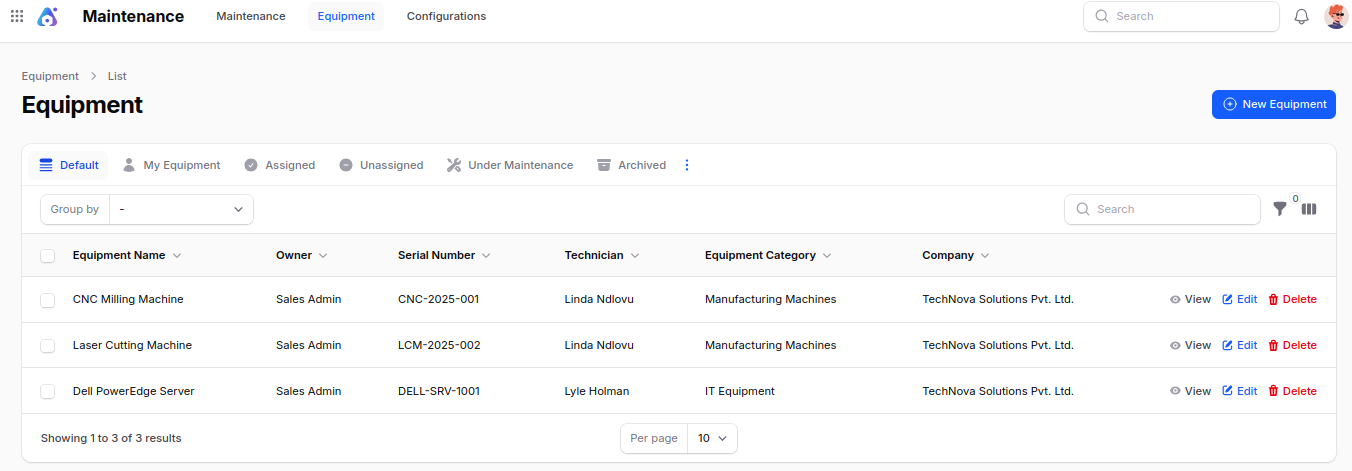
Task: Switch to the Assigned tab
Action: click(280, 165)
